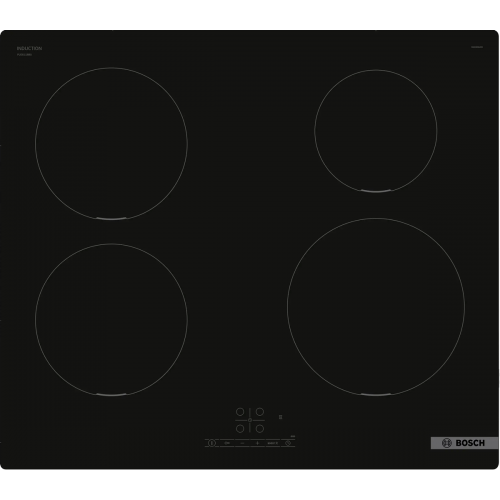Screen dimensions: 500x500
Task: Click the small text in top-right corner
Action: [x=477, y=47]
